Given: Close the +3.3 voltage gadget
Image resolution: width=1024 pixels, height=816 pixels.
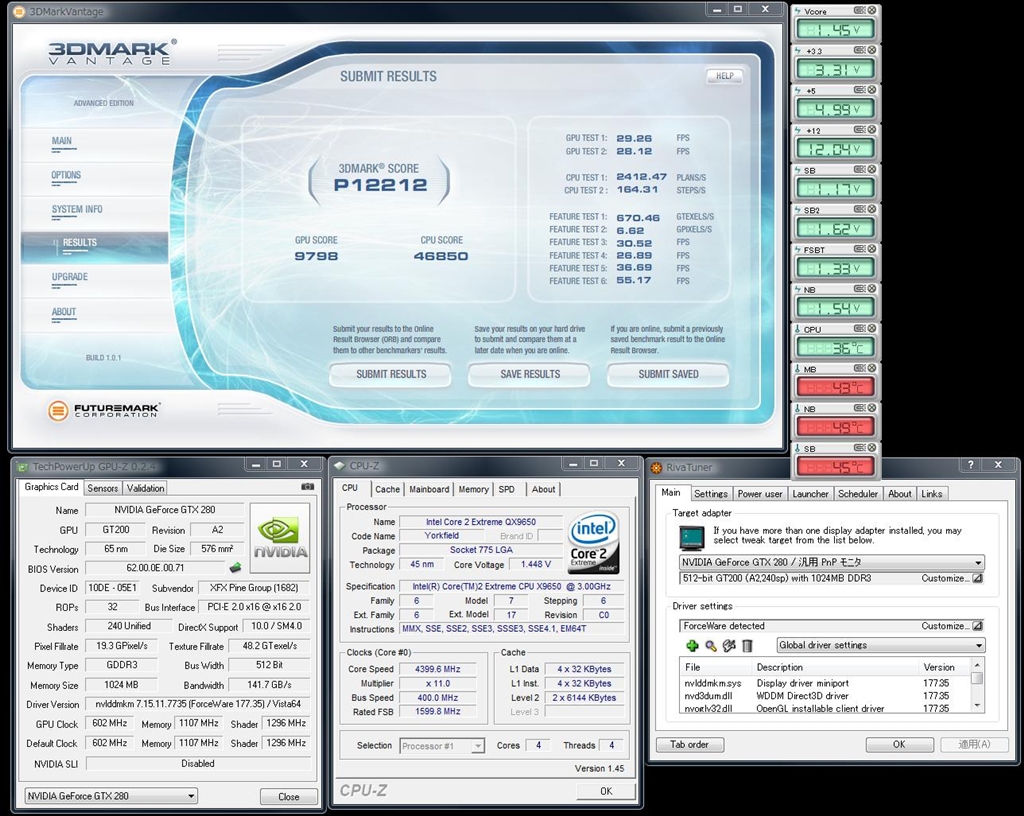Looking at the screenshot, I should click(872, 50).
